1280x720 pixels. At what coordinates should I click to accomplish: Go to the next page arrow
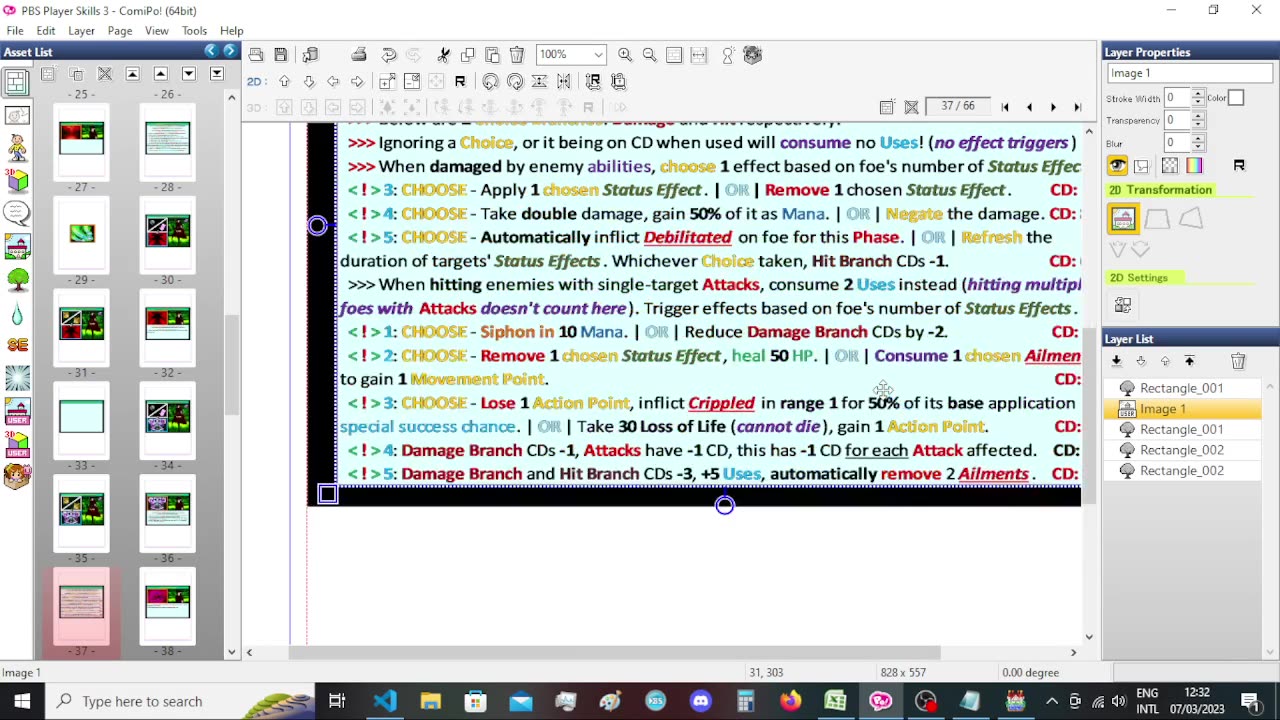1053,107
